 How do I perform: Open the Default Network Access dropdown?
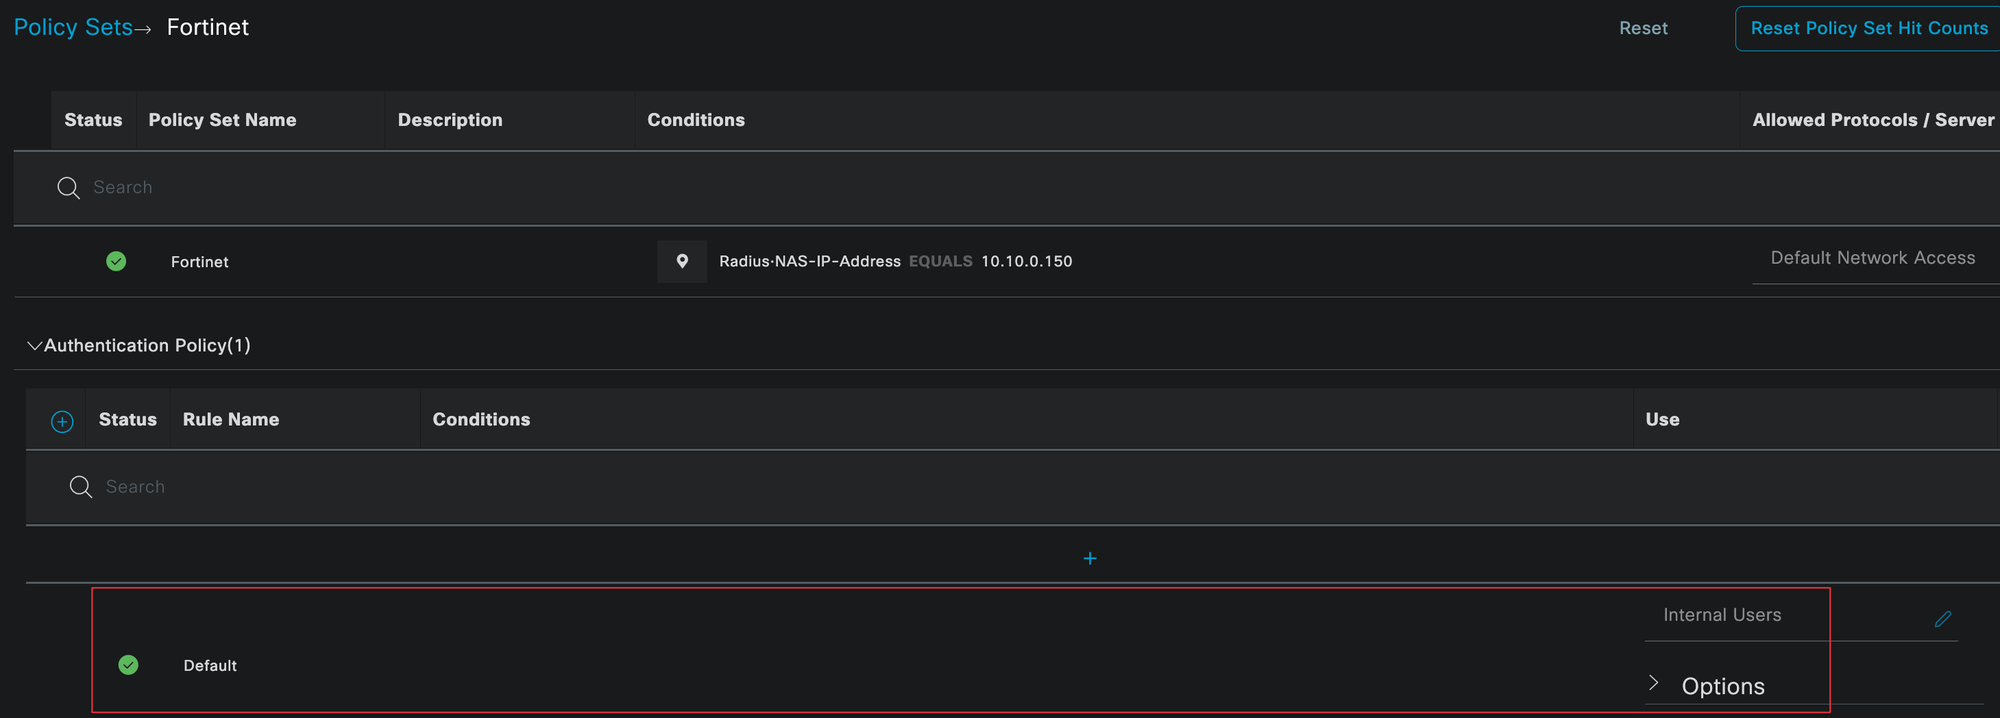tap(1872, 258)
